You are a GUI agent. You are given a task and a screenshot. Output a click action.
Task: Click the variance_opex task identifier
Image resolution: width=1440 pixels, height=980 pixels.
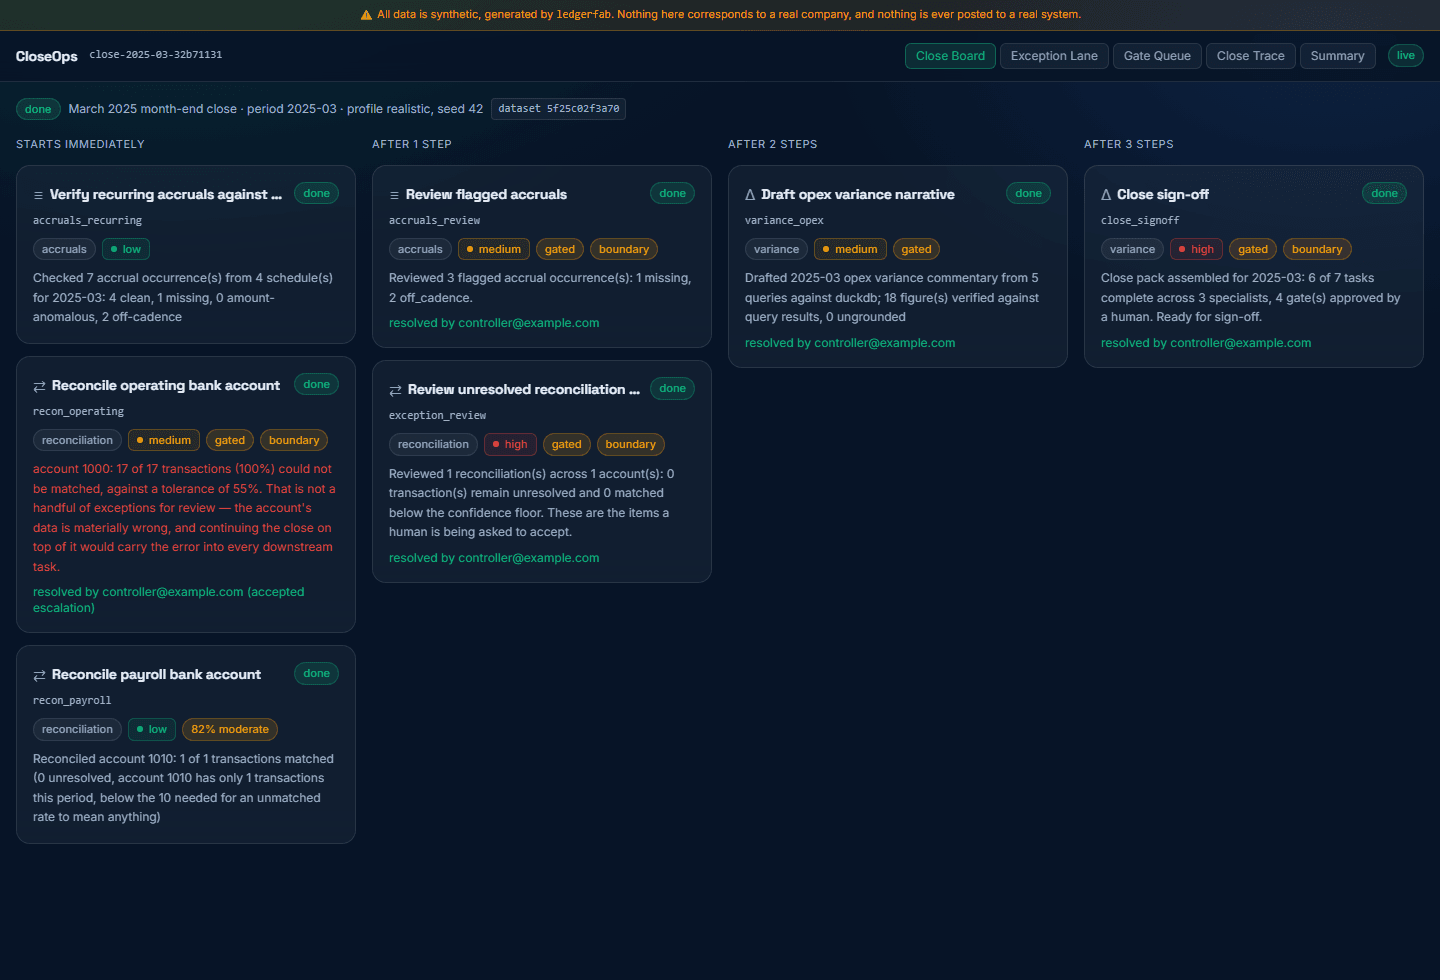pos(784,221)
